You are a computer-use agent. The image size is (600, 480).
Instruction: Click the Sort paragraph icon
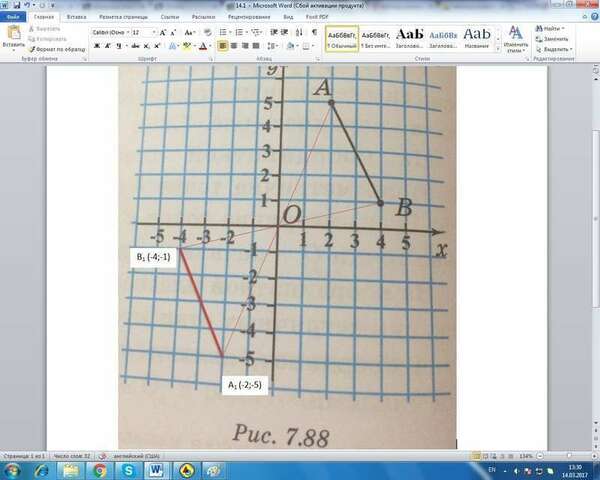tap(299, 33)
